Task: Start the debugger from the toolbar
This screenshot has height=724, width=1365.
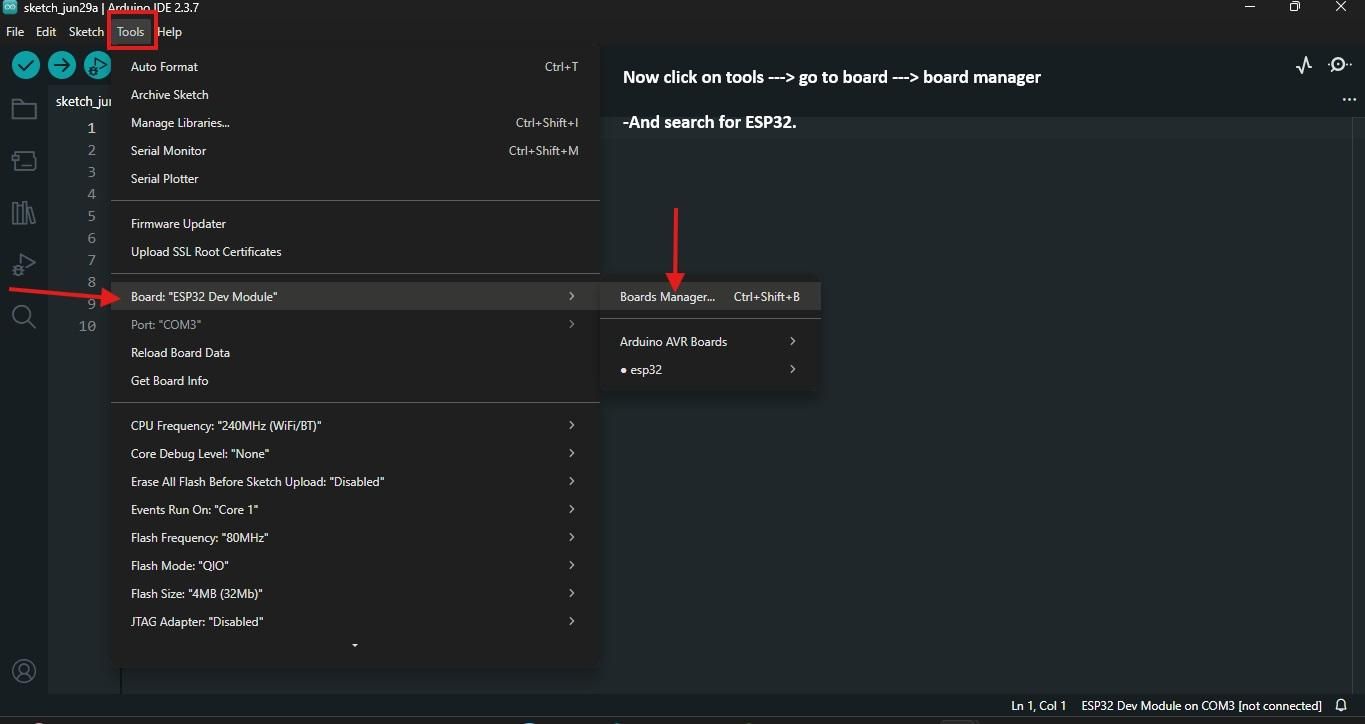Action: tap(97, 65)
